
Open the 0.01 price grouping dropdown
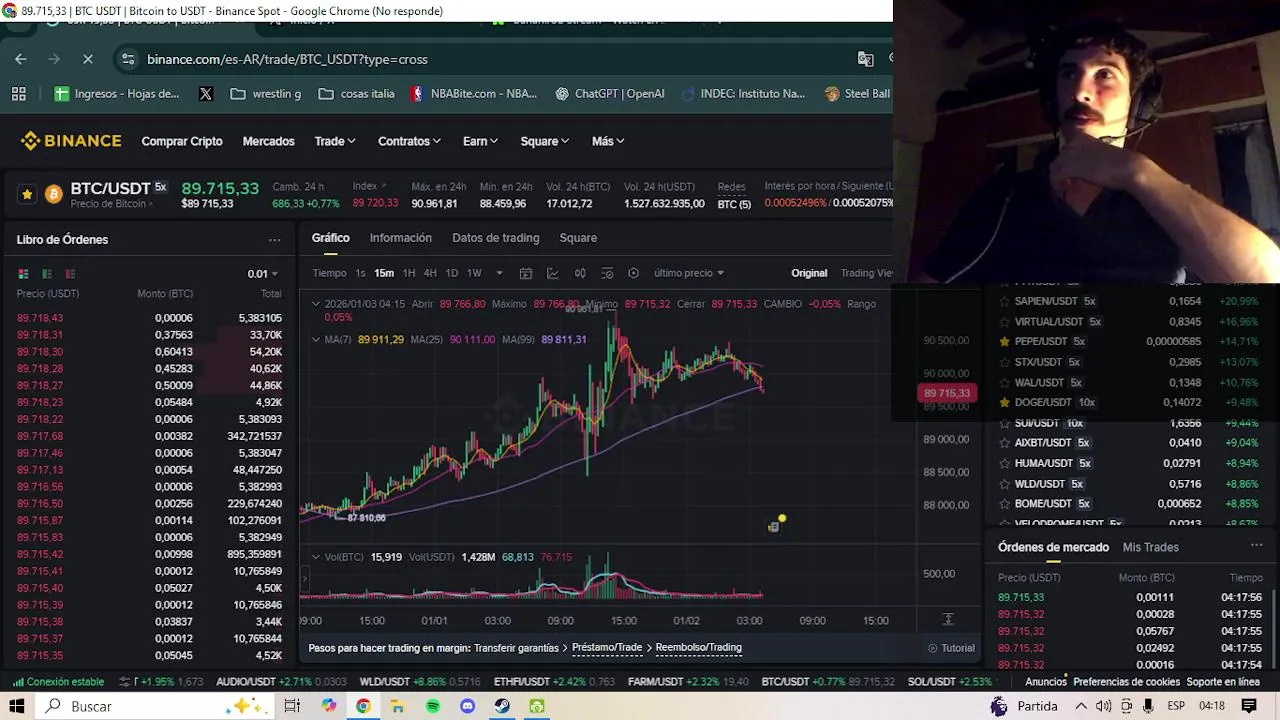click(x=262, y=273)
